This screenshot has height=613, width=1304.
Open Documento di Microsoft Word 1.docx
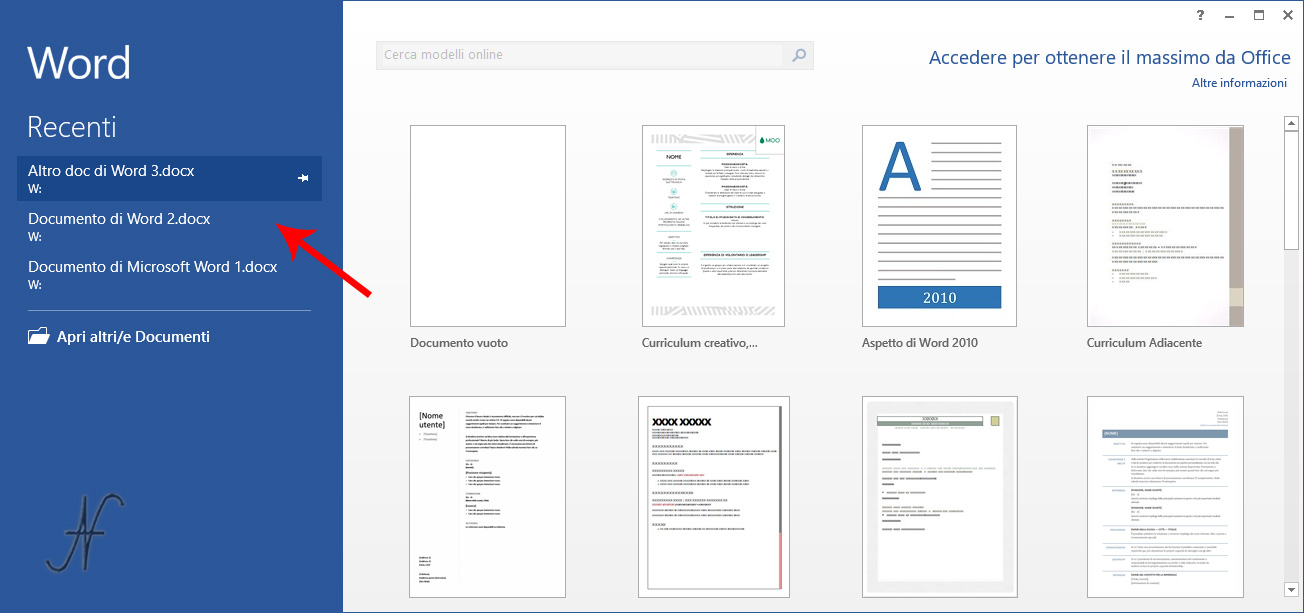pyautogui.click(x=169, y=274)
